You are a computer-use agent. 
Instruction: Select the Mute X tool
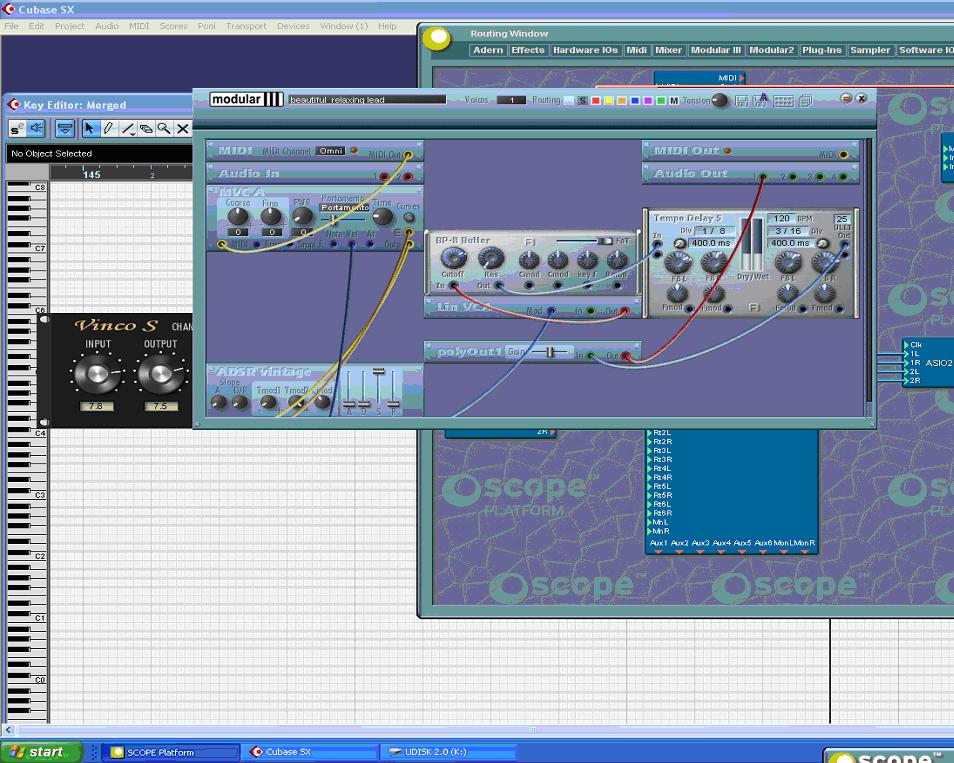click(x=183, y=128)
